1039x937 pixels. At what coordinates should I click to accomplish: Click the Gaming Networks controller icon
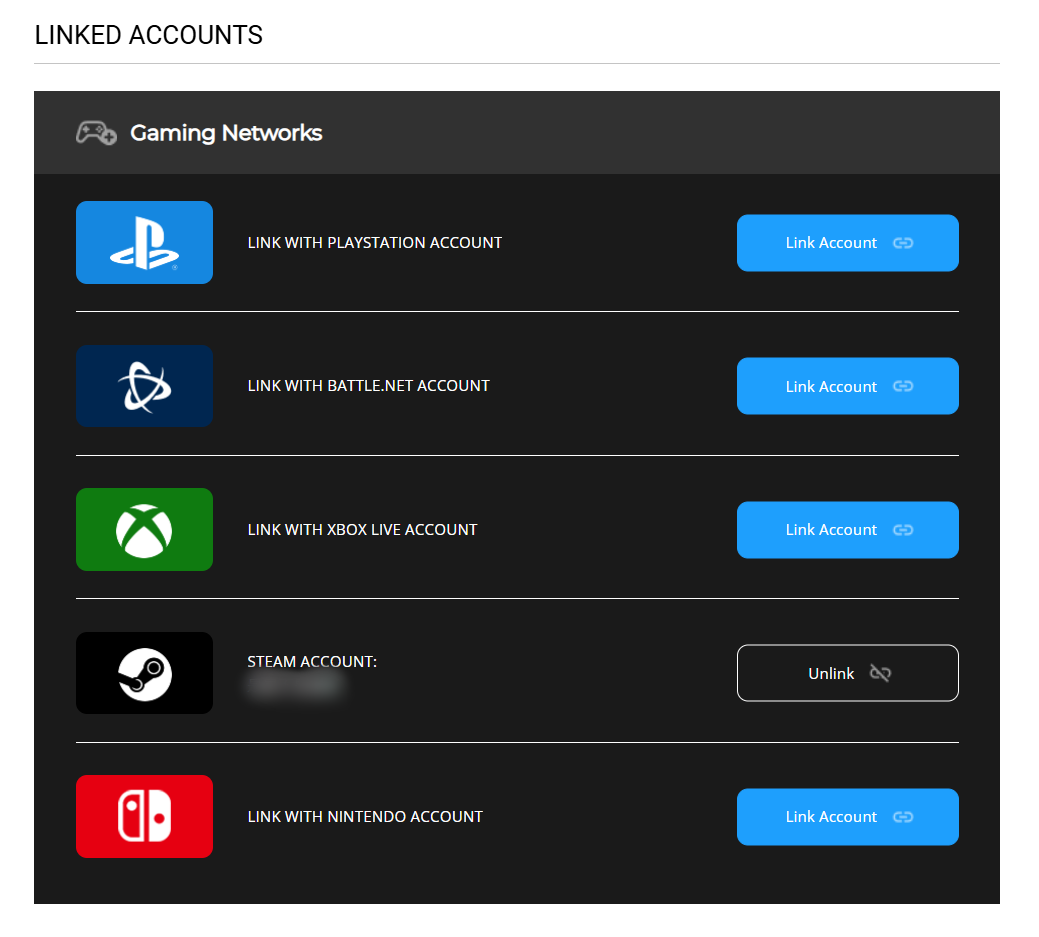pos(96,133)
